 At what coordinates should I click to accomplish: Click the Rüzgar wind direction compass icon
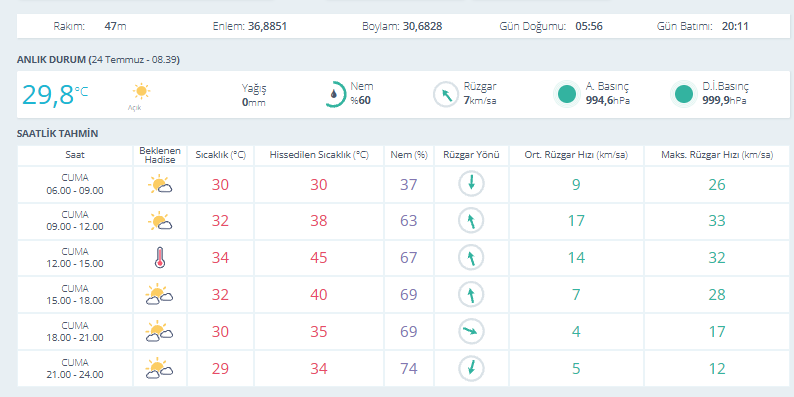coord(446,95)
